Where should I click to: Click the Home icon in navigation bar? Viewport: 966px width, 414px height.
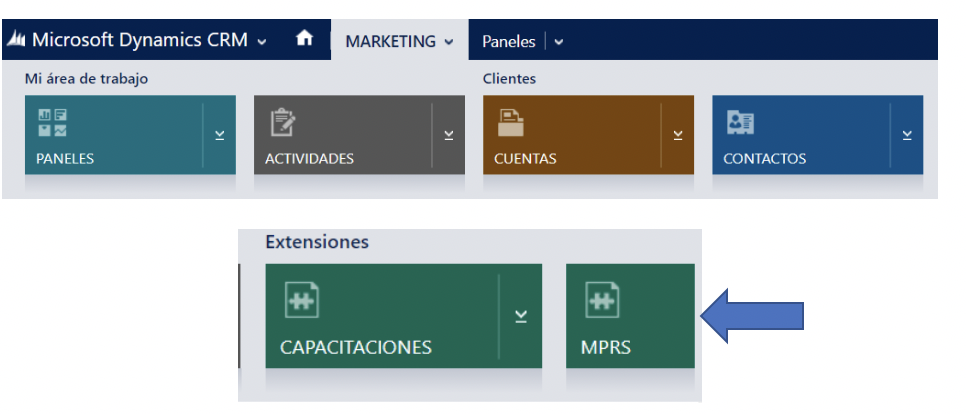305,39
